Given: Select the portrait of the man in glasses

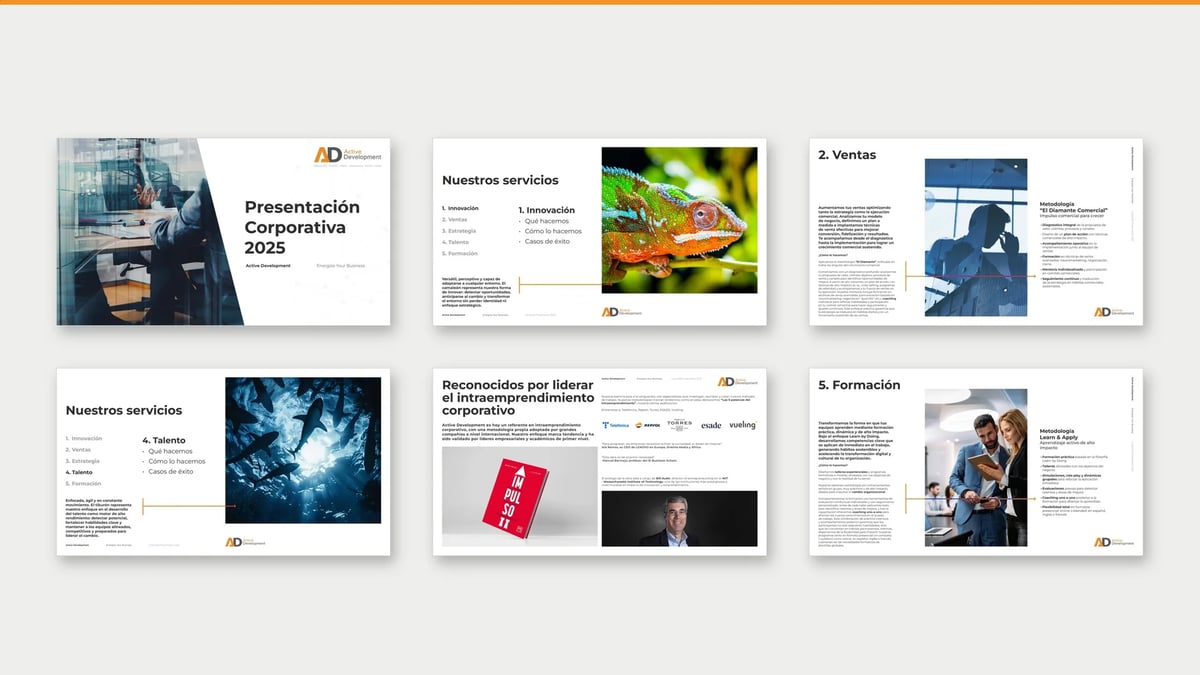Looking at the screenshot, I should (680, 519).
